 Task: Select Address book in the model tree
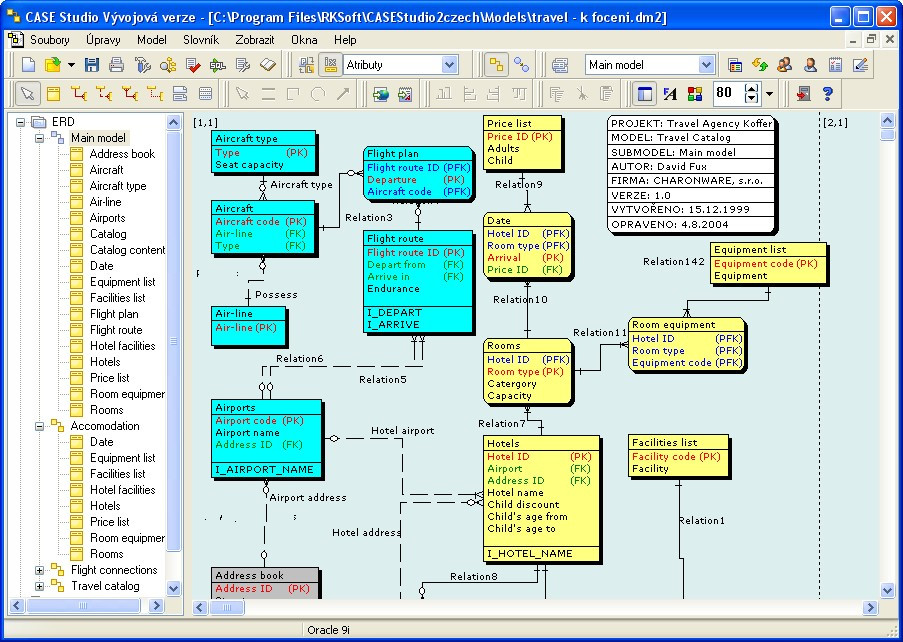122,154
